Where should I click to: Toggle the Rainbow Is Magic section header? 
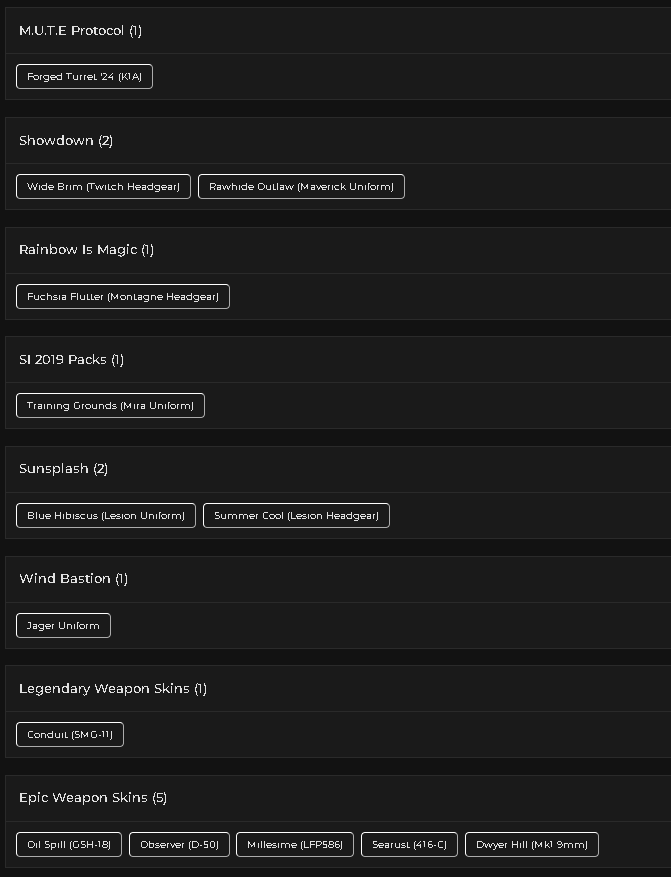[338, 250]
